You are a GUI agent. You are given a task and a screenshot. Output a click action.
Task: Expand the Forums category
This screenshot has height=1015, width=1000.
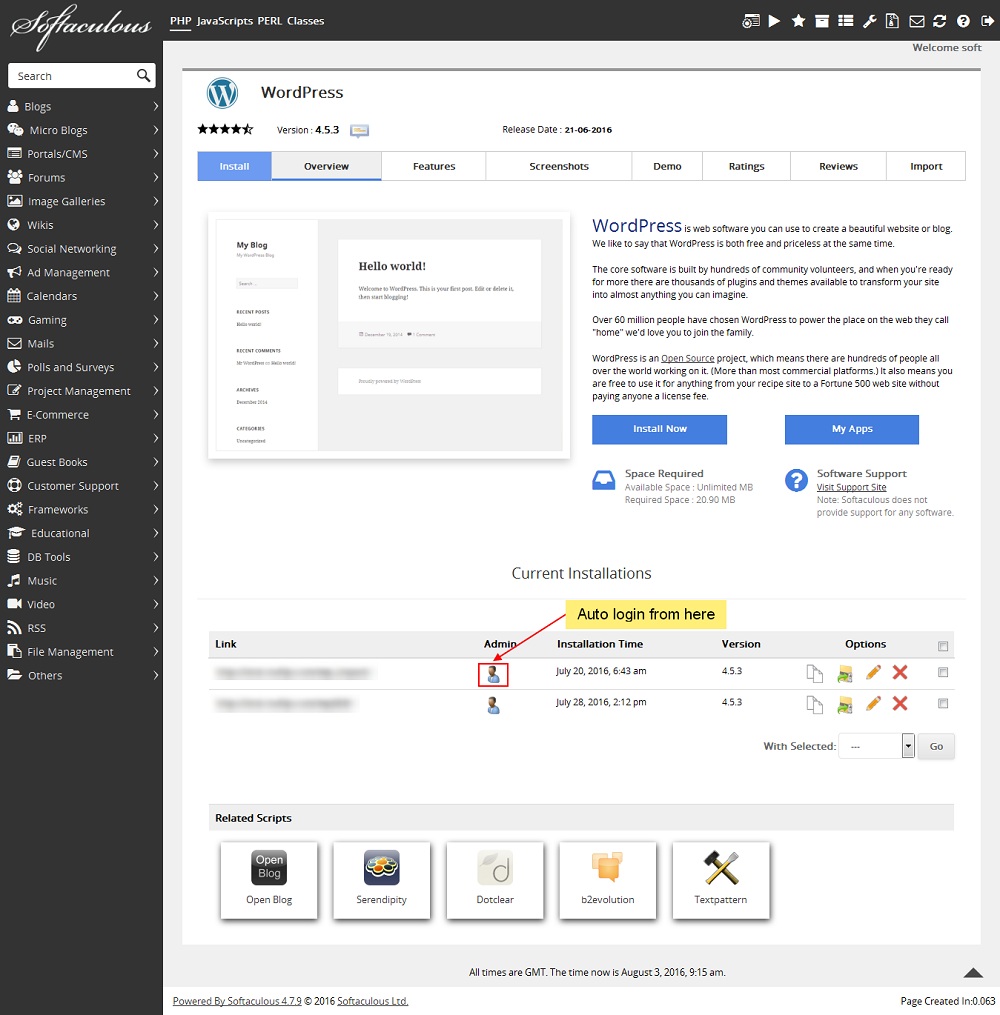click(82, 177)
